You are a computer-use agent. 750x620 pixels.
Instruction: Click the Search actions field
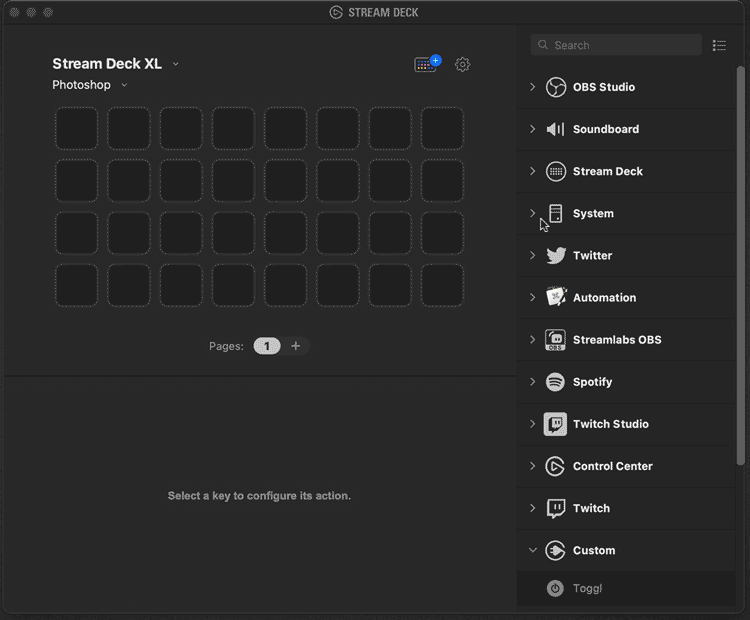(x=616, y=45)
